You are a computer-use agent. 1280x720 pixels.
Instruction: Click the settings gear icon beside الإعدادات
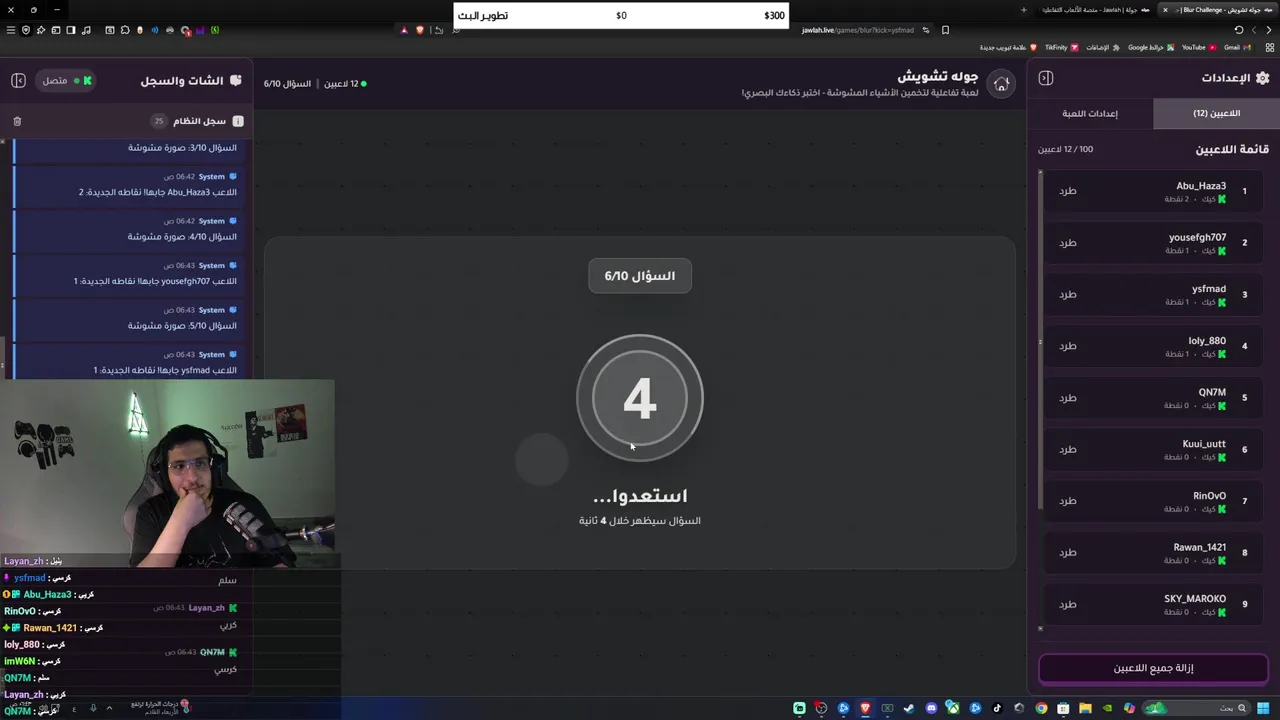pyautogui.click(x=1262, y=78)
